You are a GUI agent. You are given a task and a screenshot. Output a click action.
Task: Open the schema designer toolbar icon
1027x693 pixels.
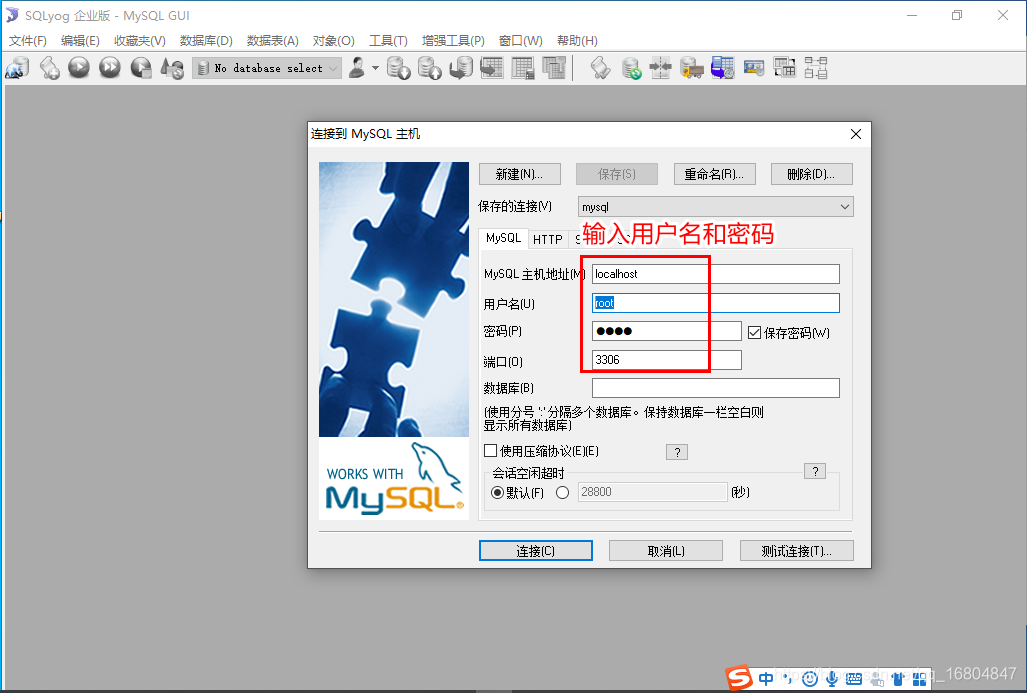[817, 67]
